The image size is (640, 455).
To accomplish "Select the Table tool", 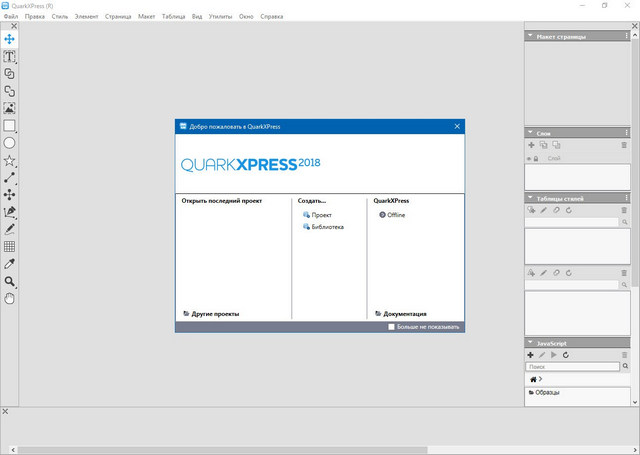I will point(9,246).
